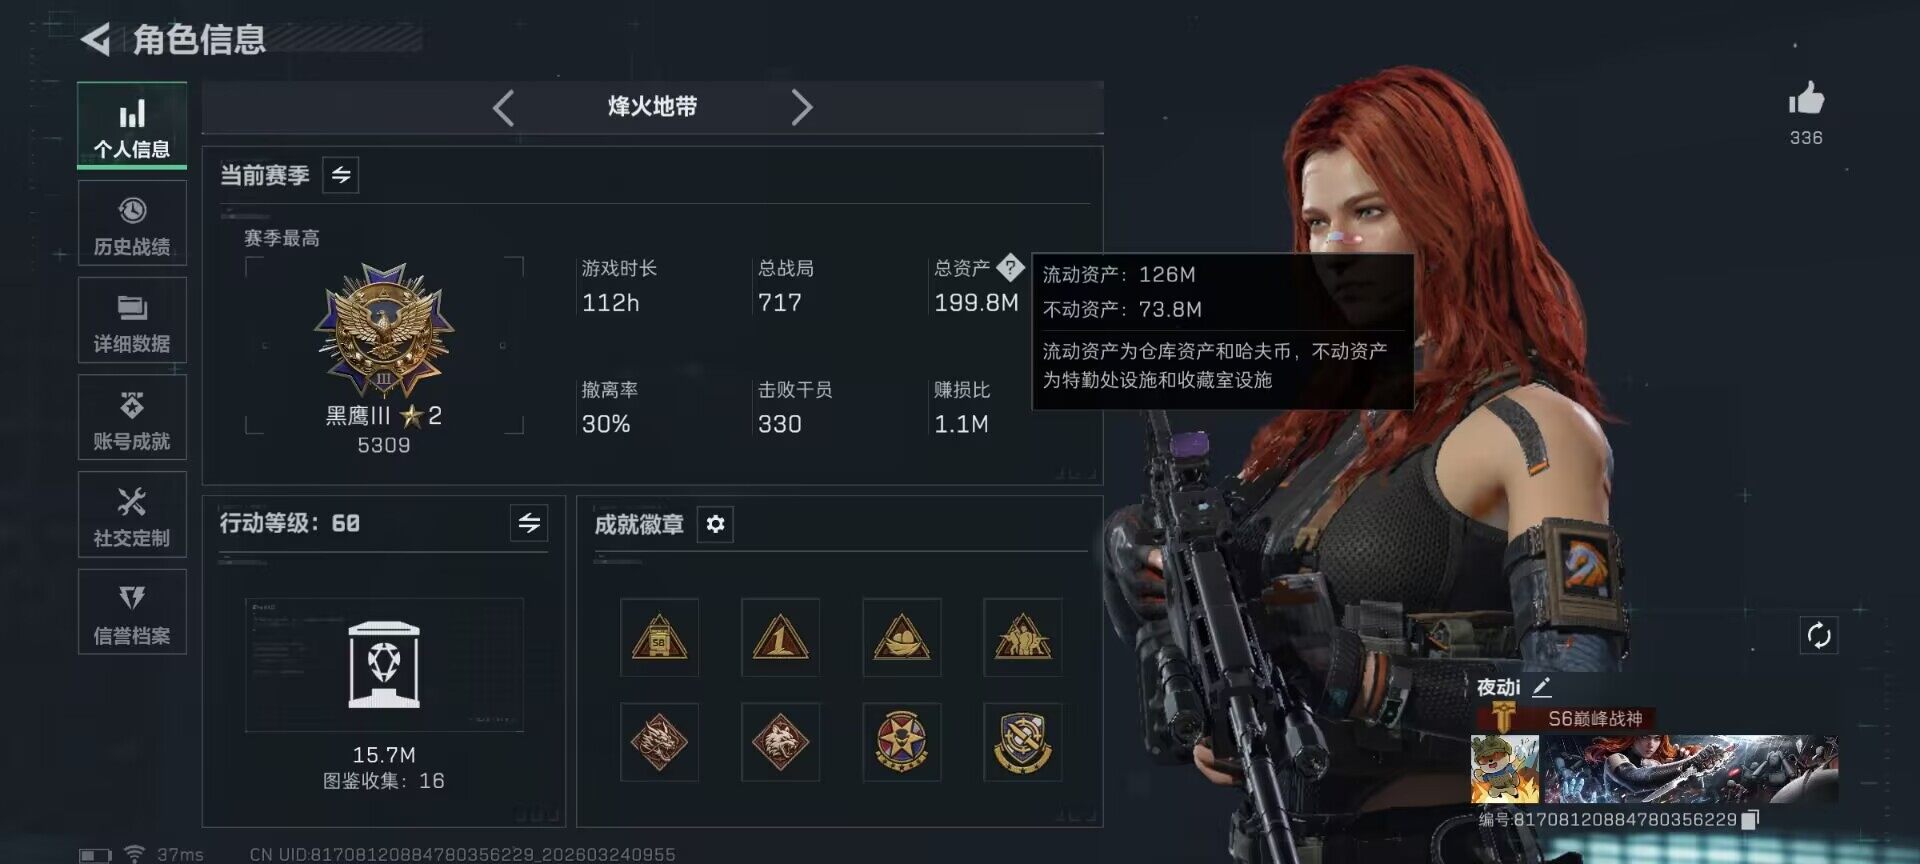Open the 历史战绩 sidebar tab
The height and width of the screenshot is (864, 1920).
[132, 224]
